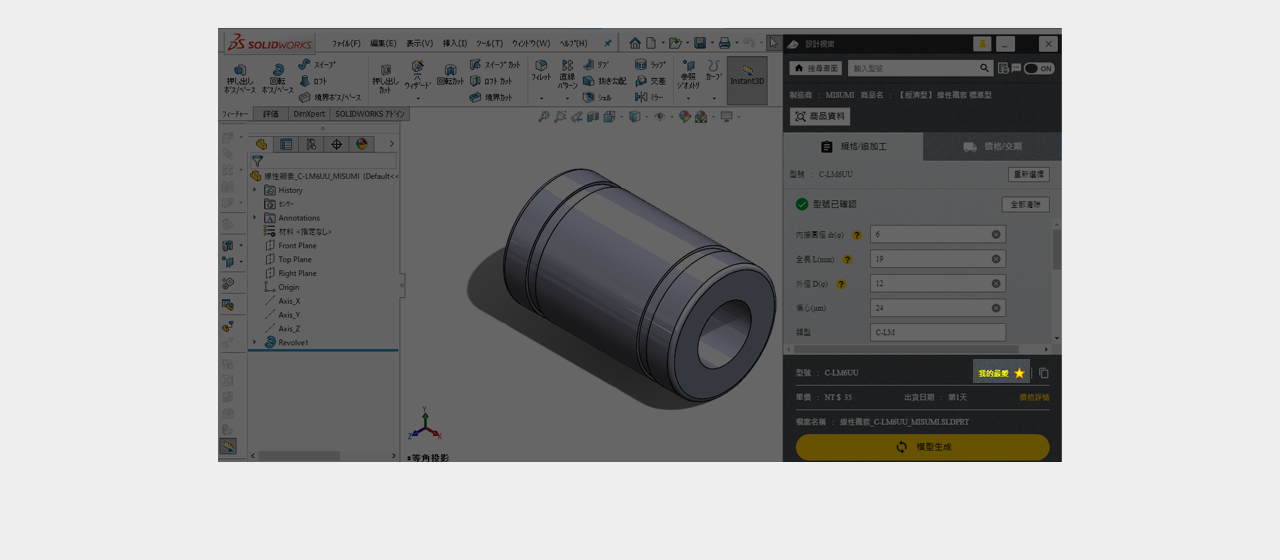Viewport: 1280px width, 560px height.
Task: Click the Save icon in top toolbar
Action: [700, 43]
